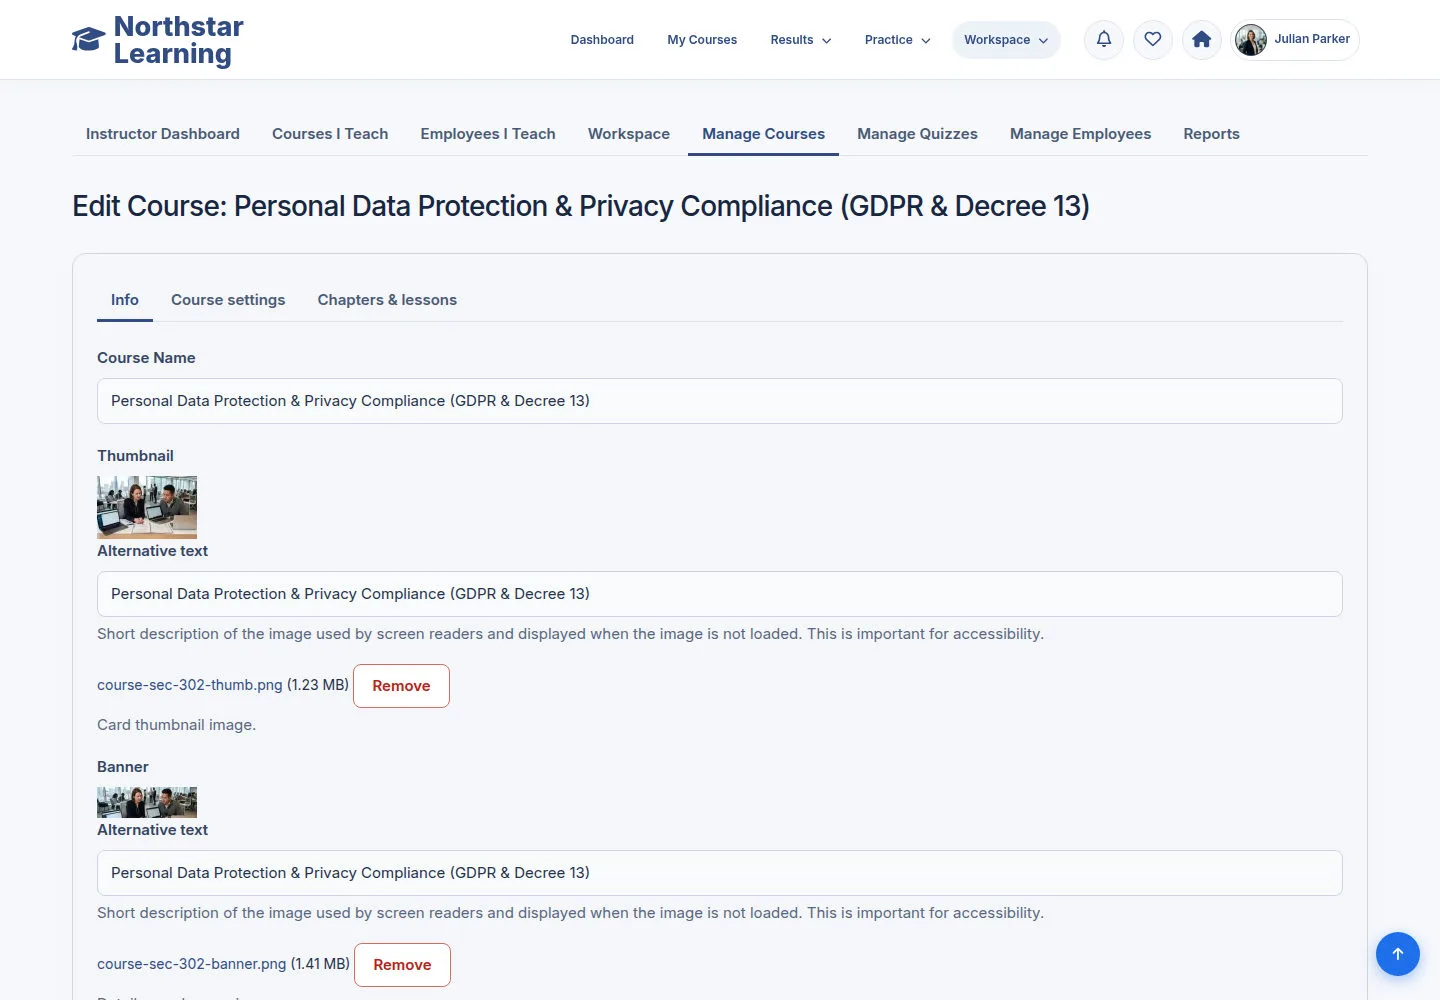Open Chapters & lessons tab

(387, 300)
